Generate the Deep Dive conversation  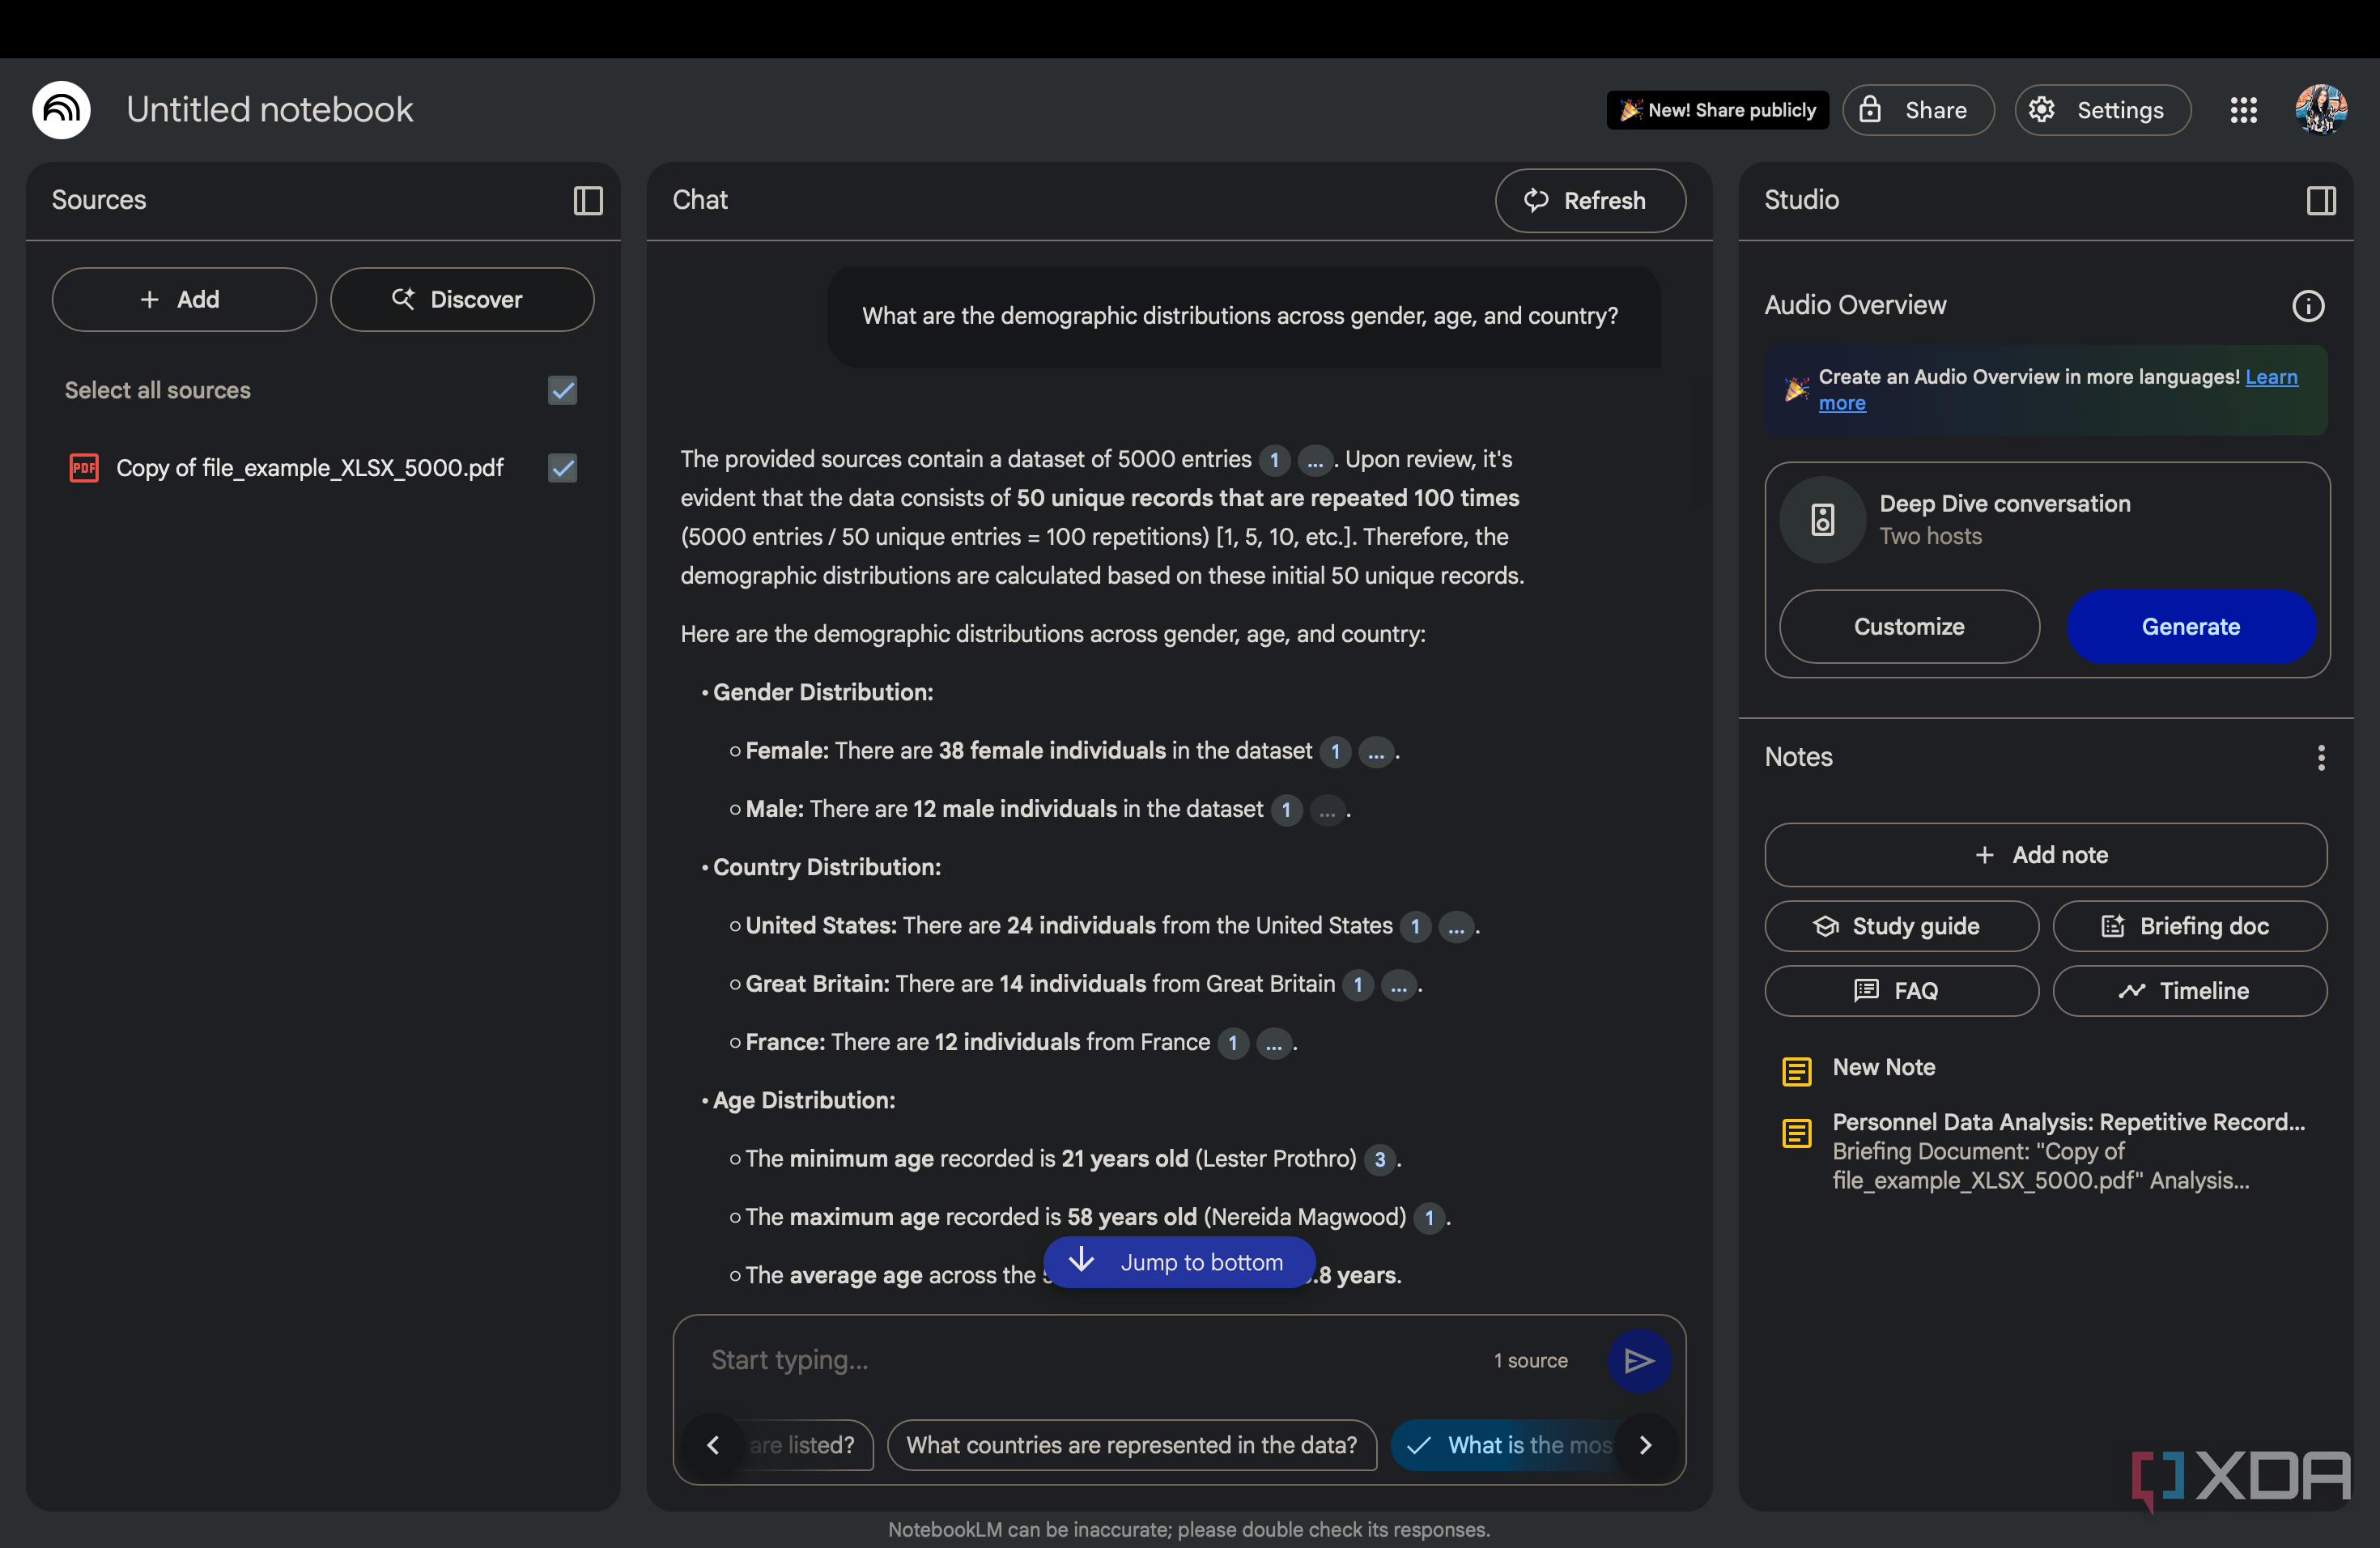click(x=2191, y=626)
